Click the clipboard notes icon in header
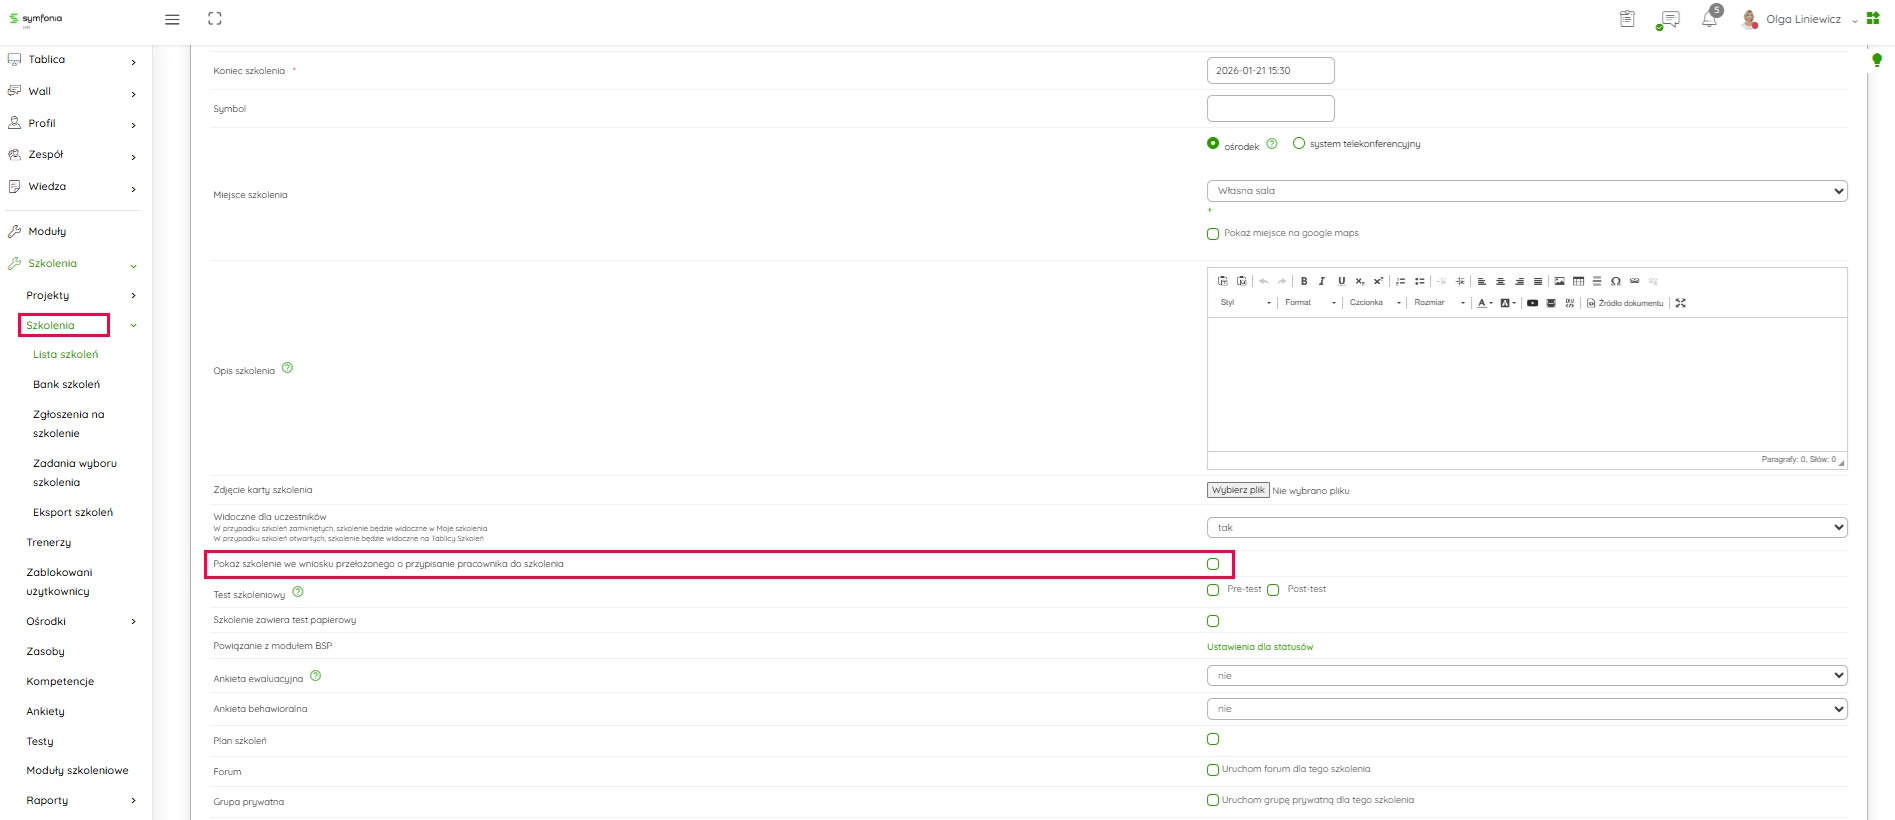This screenshot has width=1895, height=820. (1627, 19)
